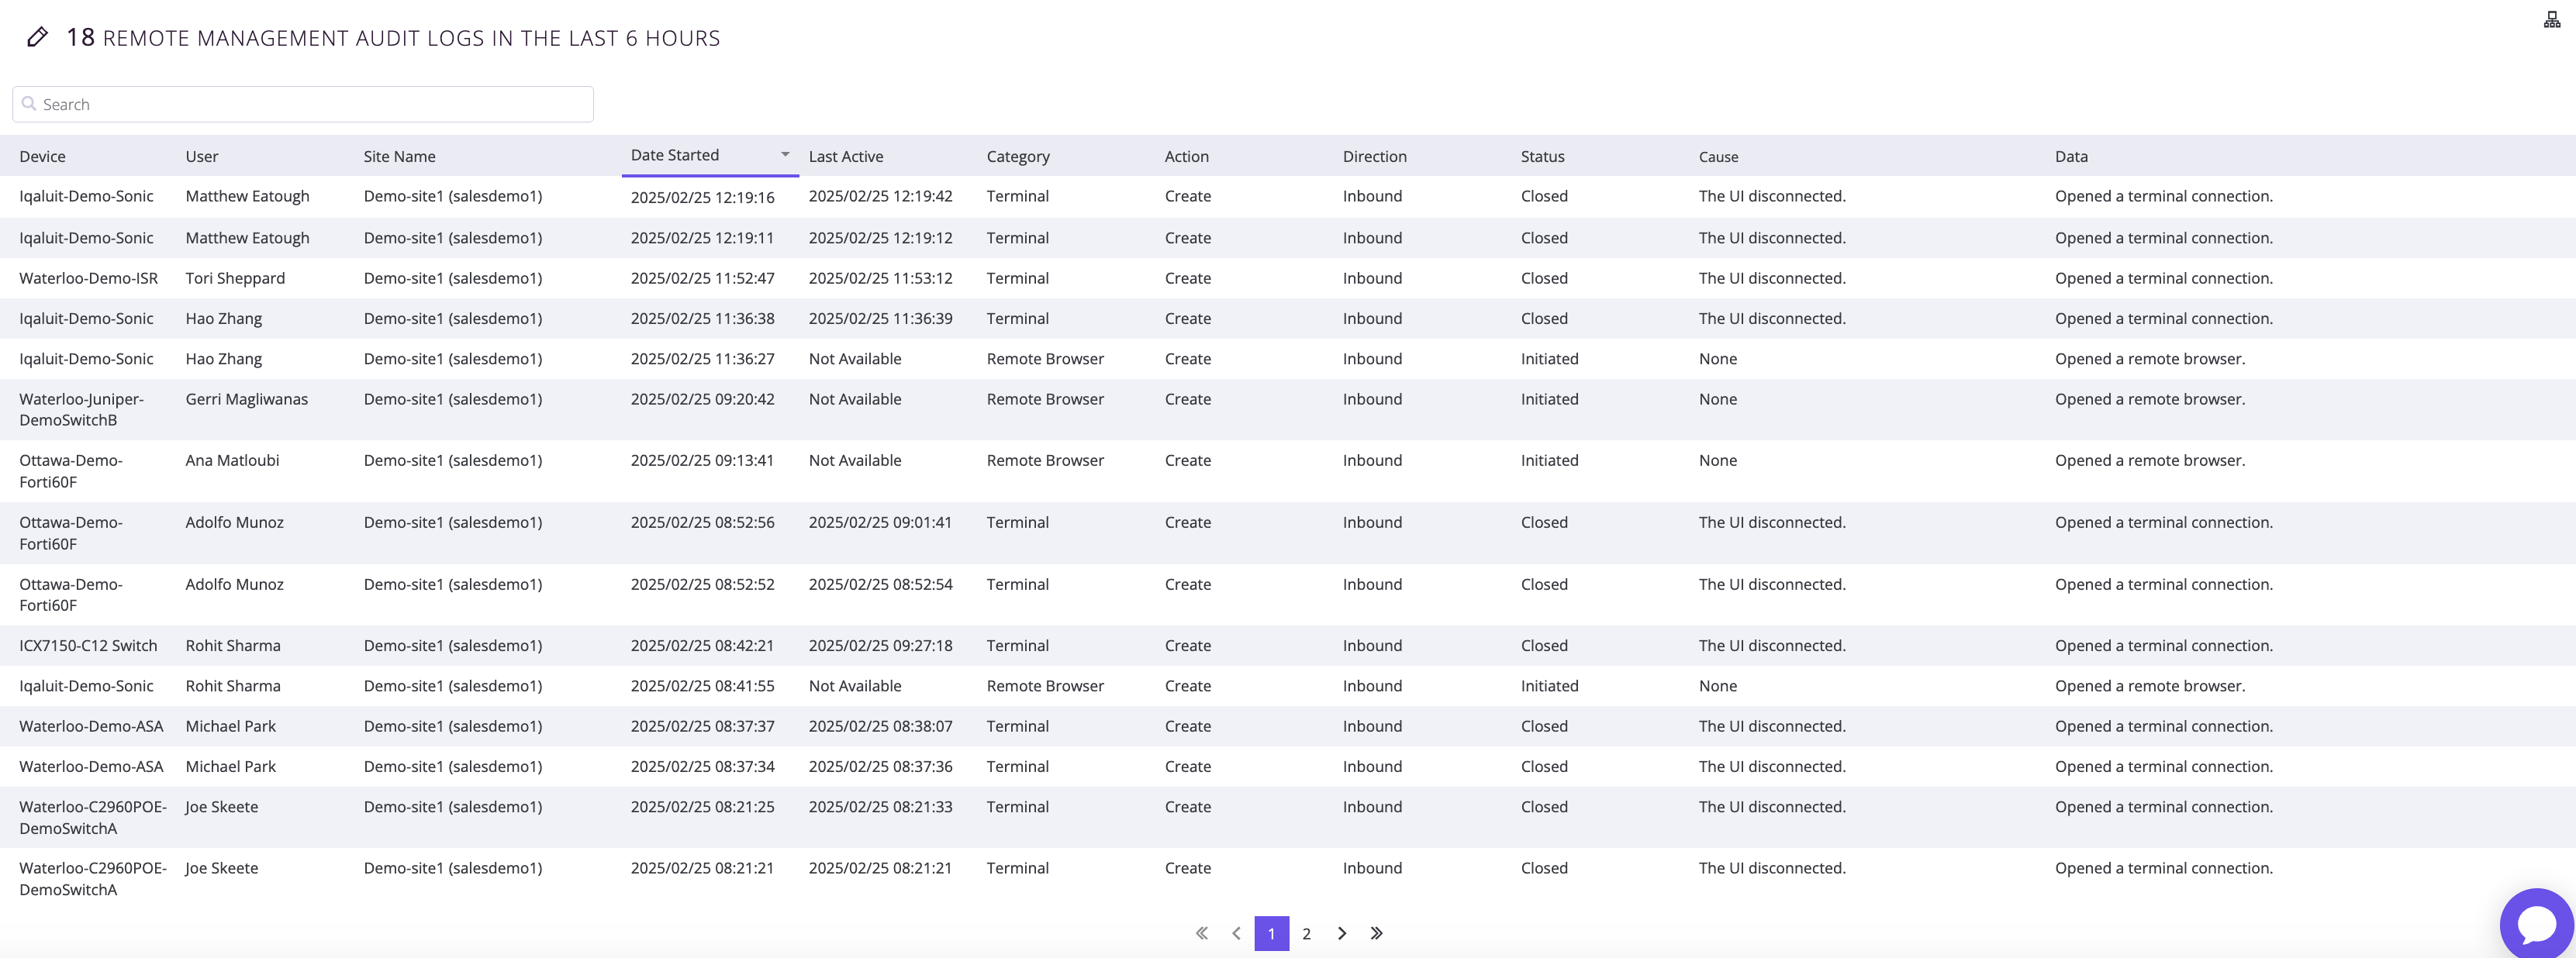Click device Waterloo-Juniper-DemoSwitchB

click(82, 409)
